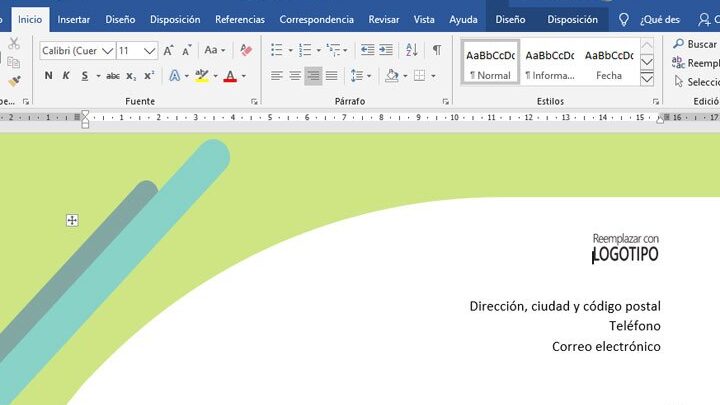Click the Cut scissors icon
This screenshot has height=405, width=720.
(x=14, y=44)
